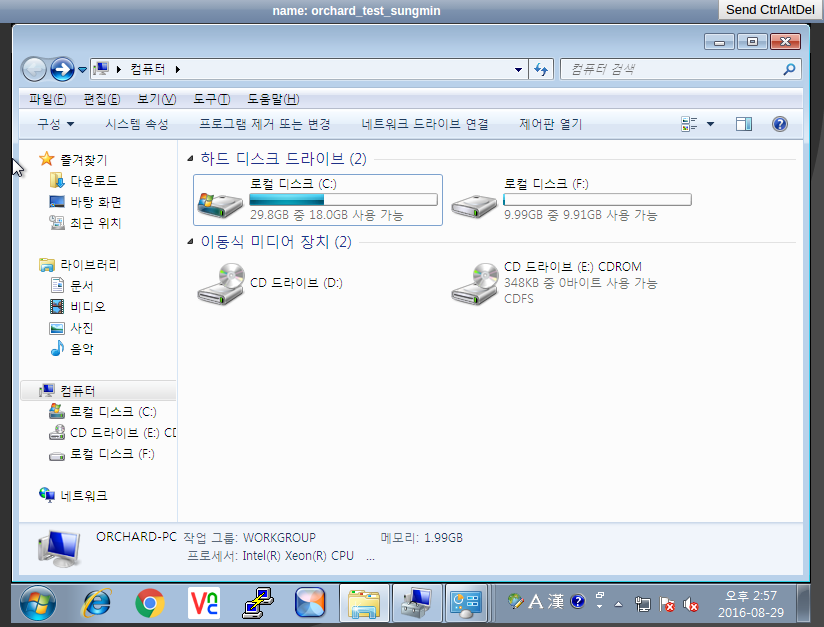Image resolution: width=824 pixels, height=627 pixels.
Task: Go forward with the Forward arrow button
Action: point(63,69)
